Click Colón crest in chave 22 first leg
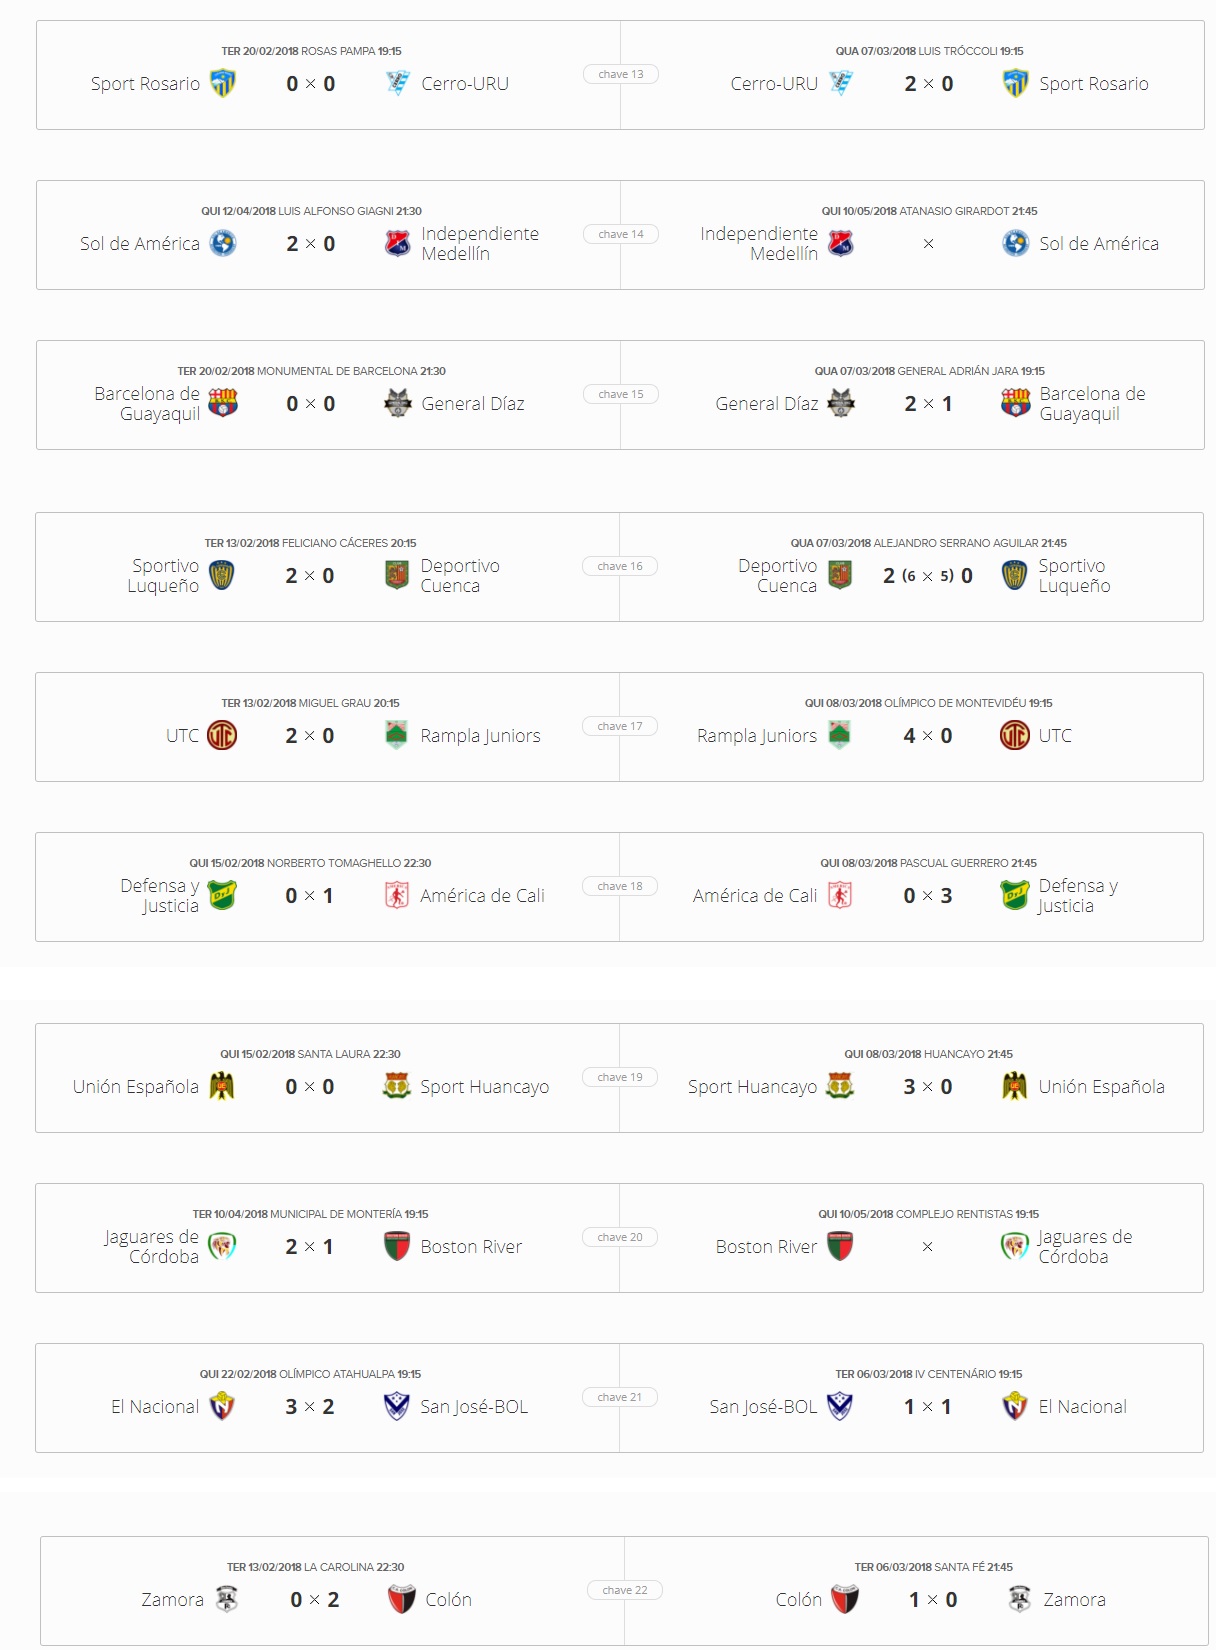1216x1650 pixels. coord(401,1600)
